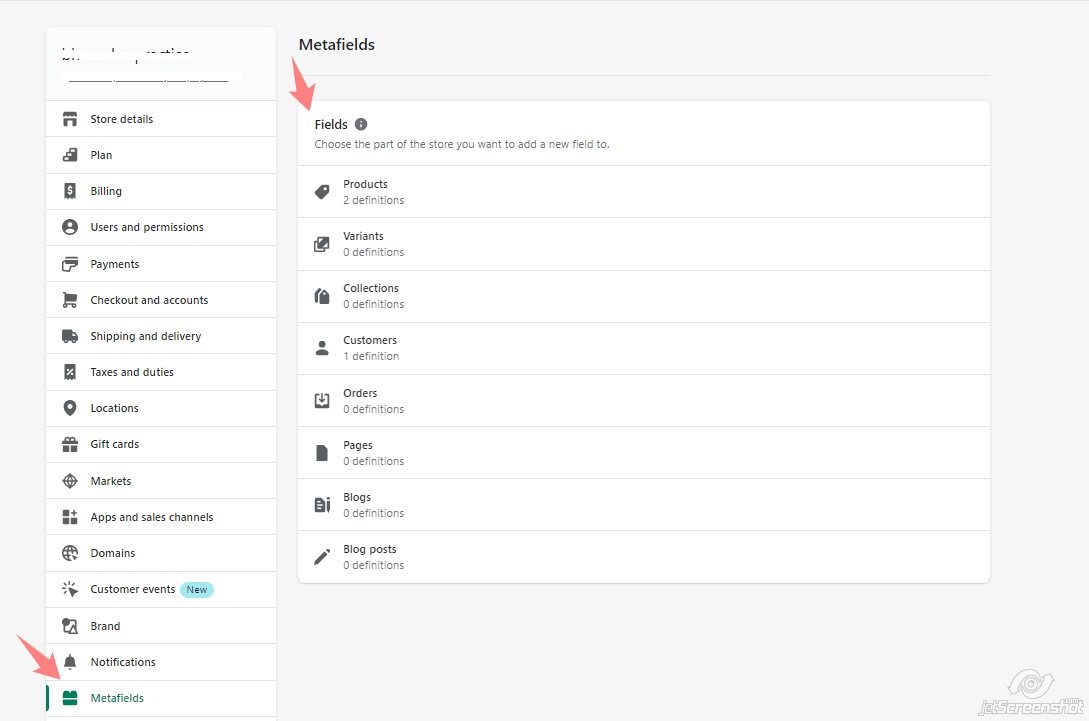The height and width of the screenshot is (721, 1089).
Task: Click the New badge on Customer events
Action: point(197,590)
